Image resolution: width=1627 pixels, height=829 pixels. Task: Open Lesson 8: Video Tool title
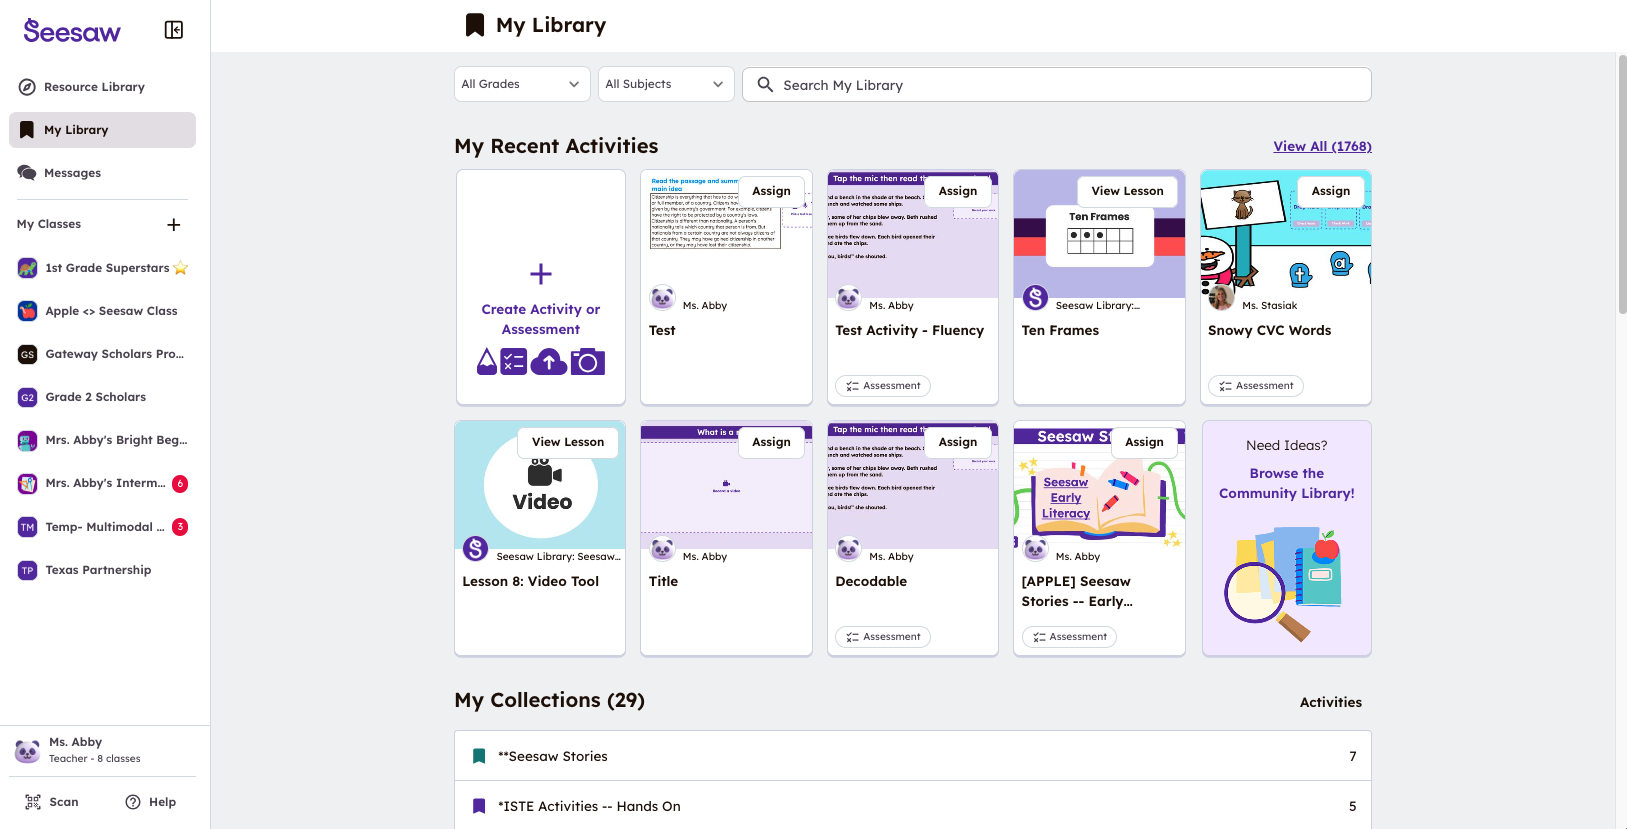pos(530,581)
